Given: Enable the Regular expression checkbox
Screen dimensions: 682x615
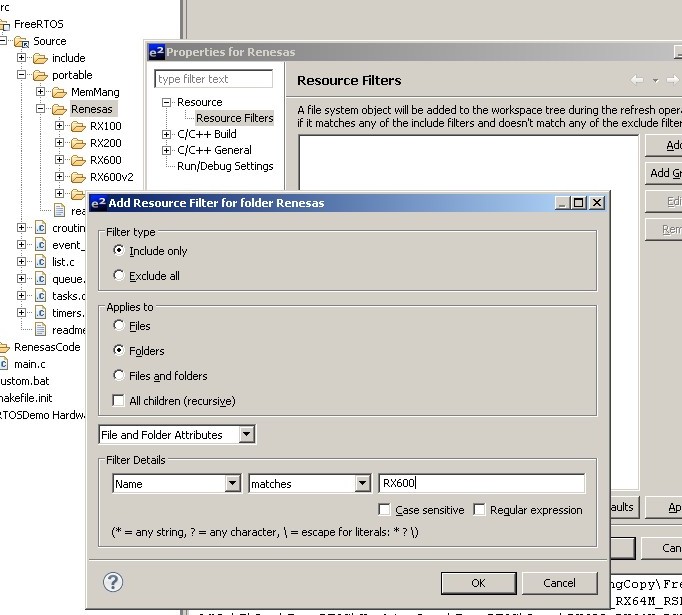Looking at the screenshot, I should pos(480,510).
